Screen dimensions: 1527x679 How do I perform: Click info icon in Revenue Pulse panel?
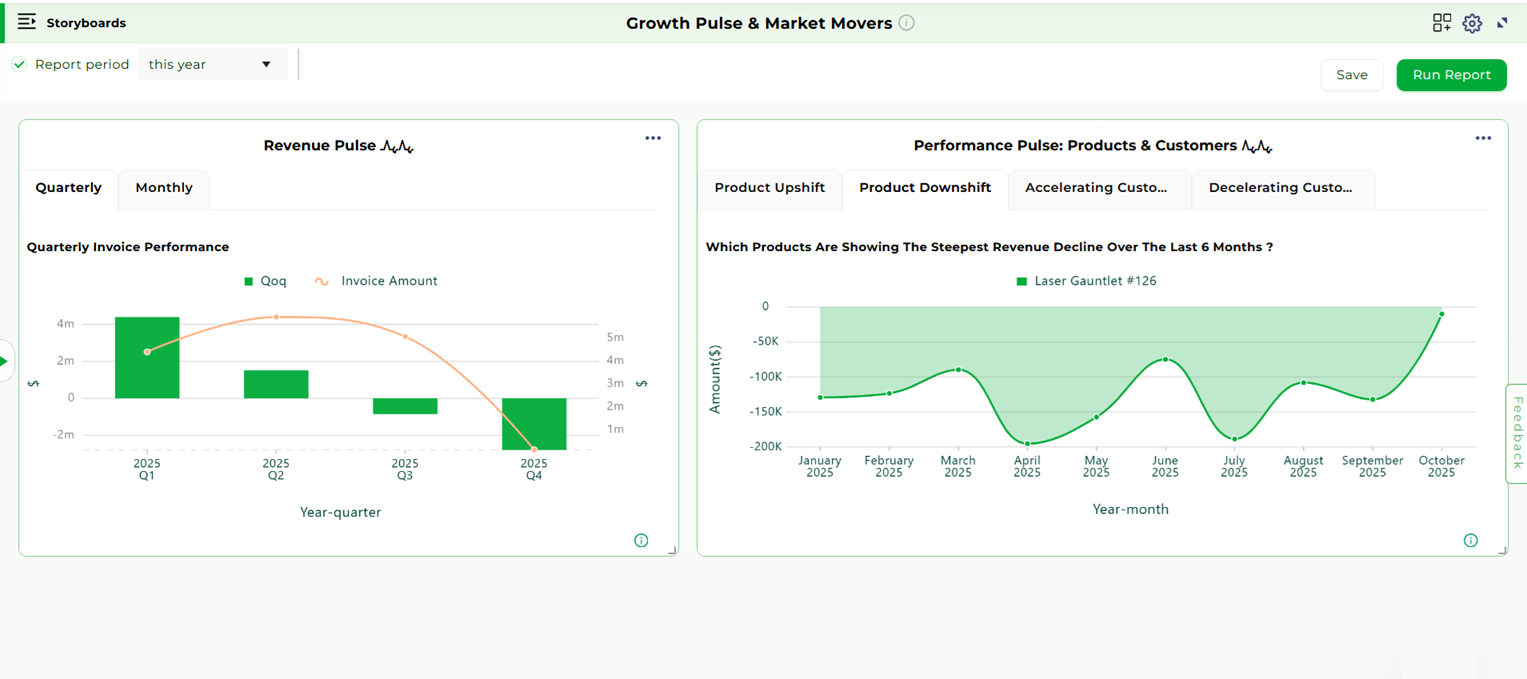click(641, 541)
